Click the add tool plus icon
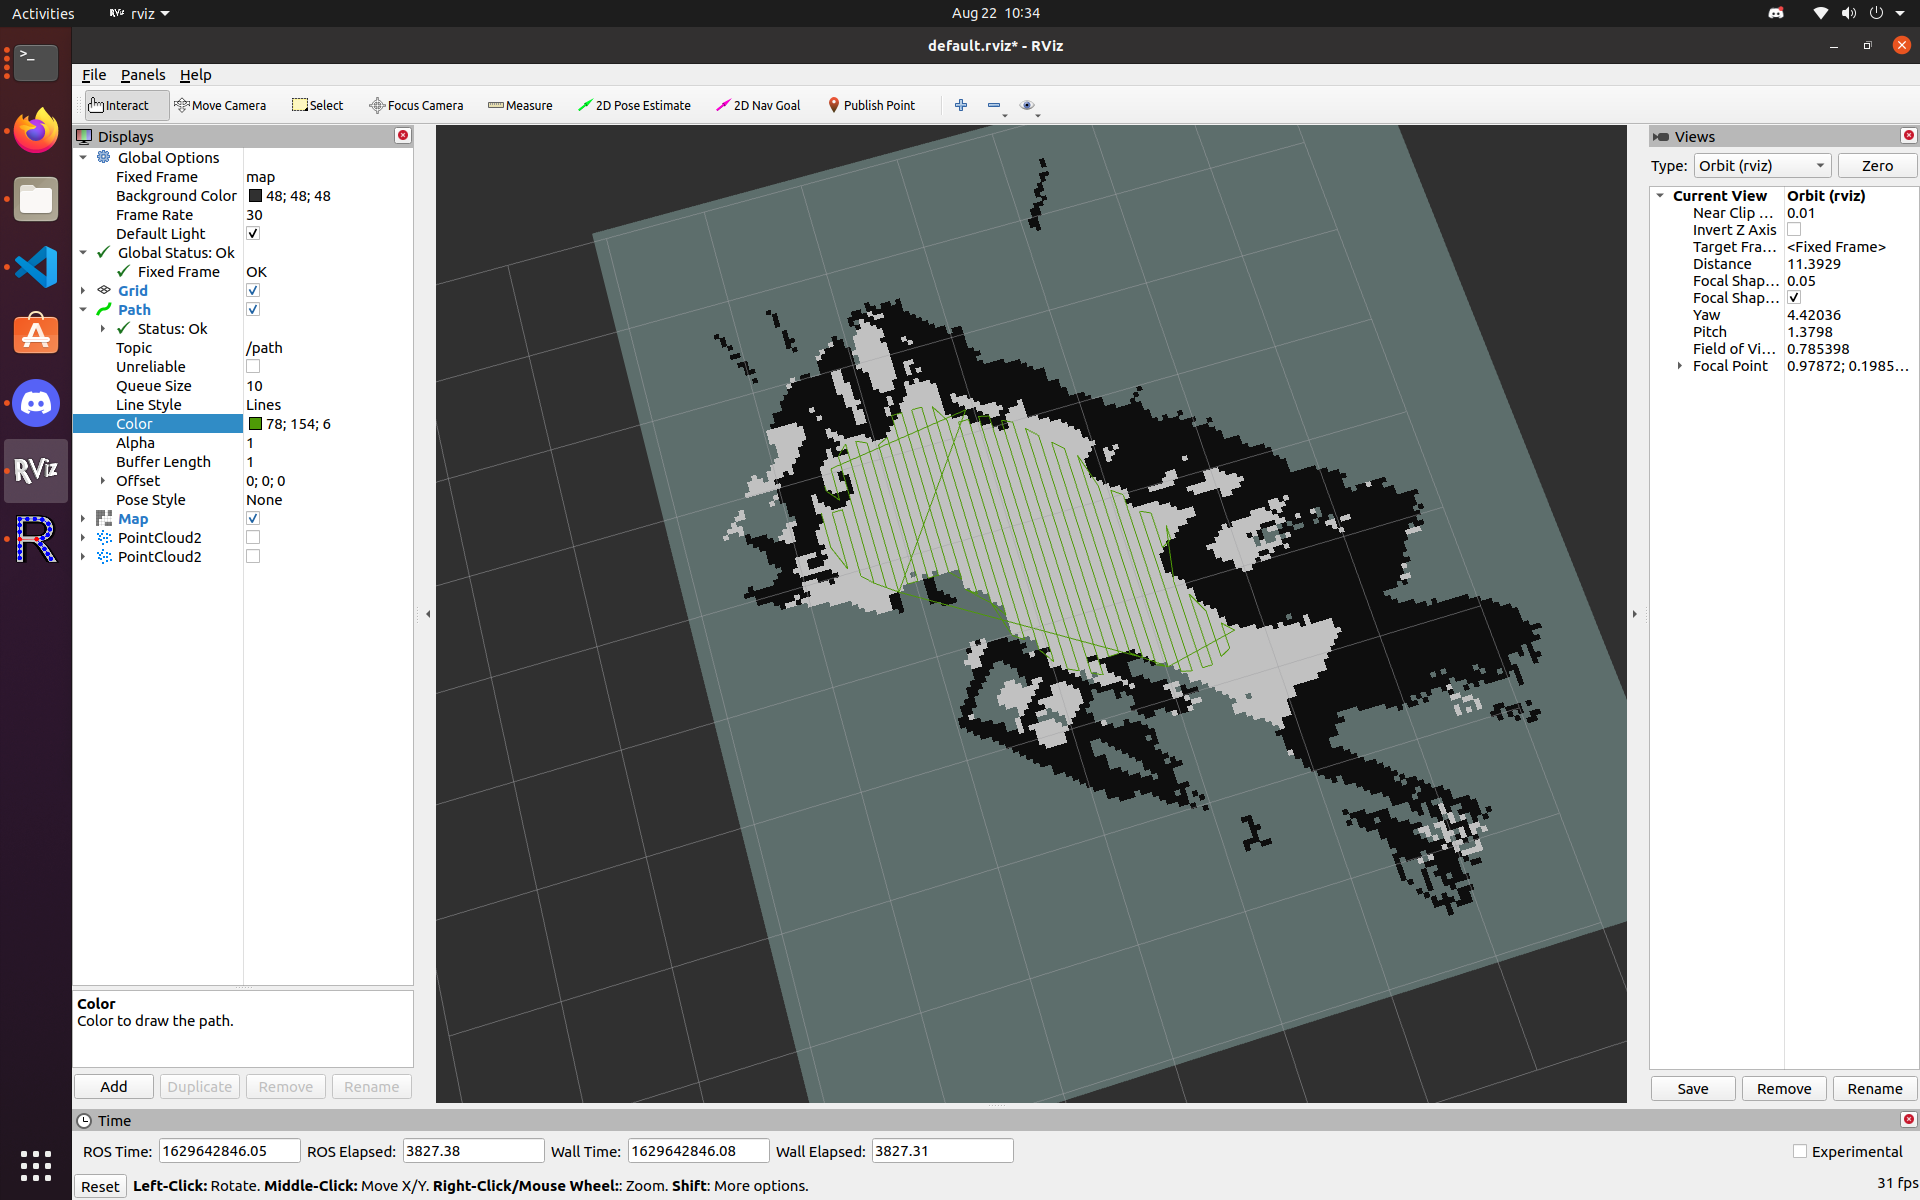Screen dimensions: 1920x1200 click(961, 105)
